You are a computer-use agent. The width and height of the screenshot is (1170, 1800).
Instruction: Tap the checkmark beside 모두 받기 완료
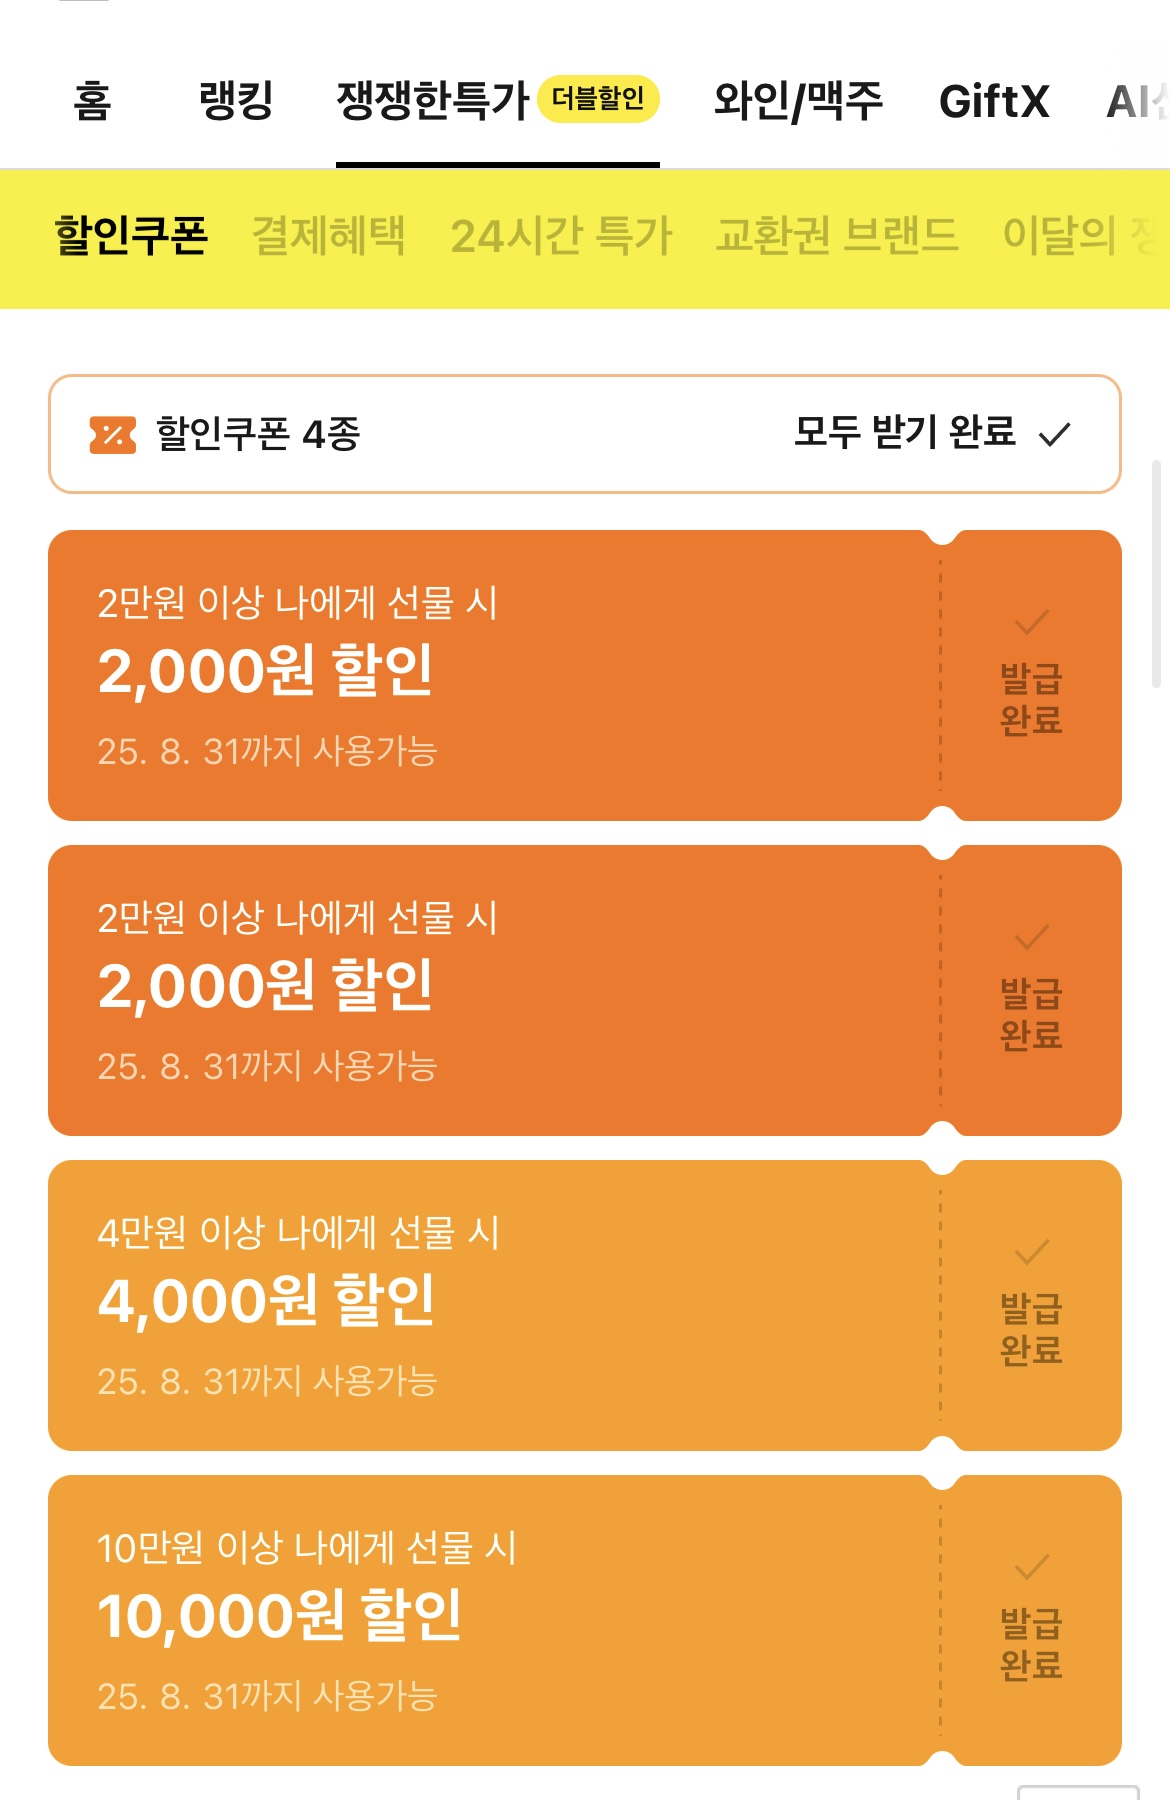pos(1054,435)
